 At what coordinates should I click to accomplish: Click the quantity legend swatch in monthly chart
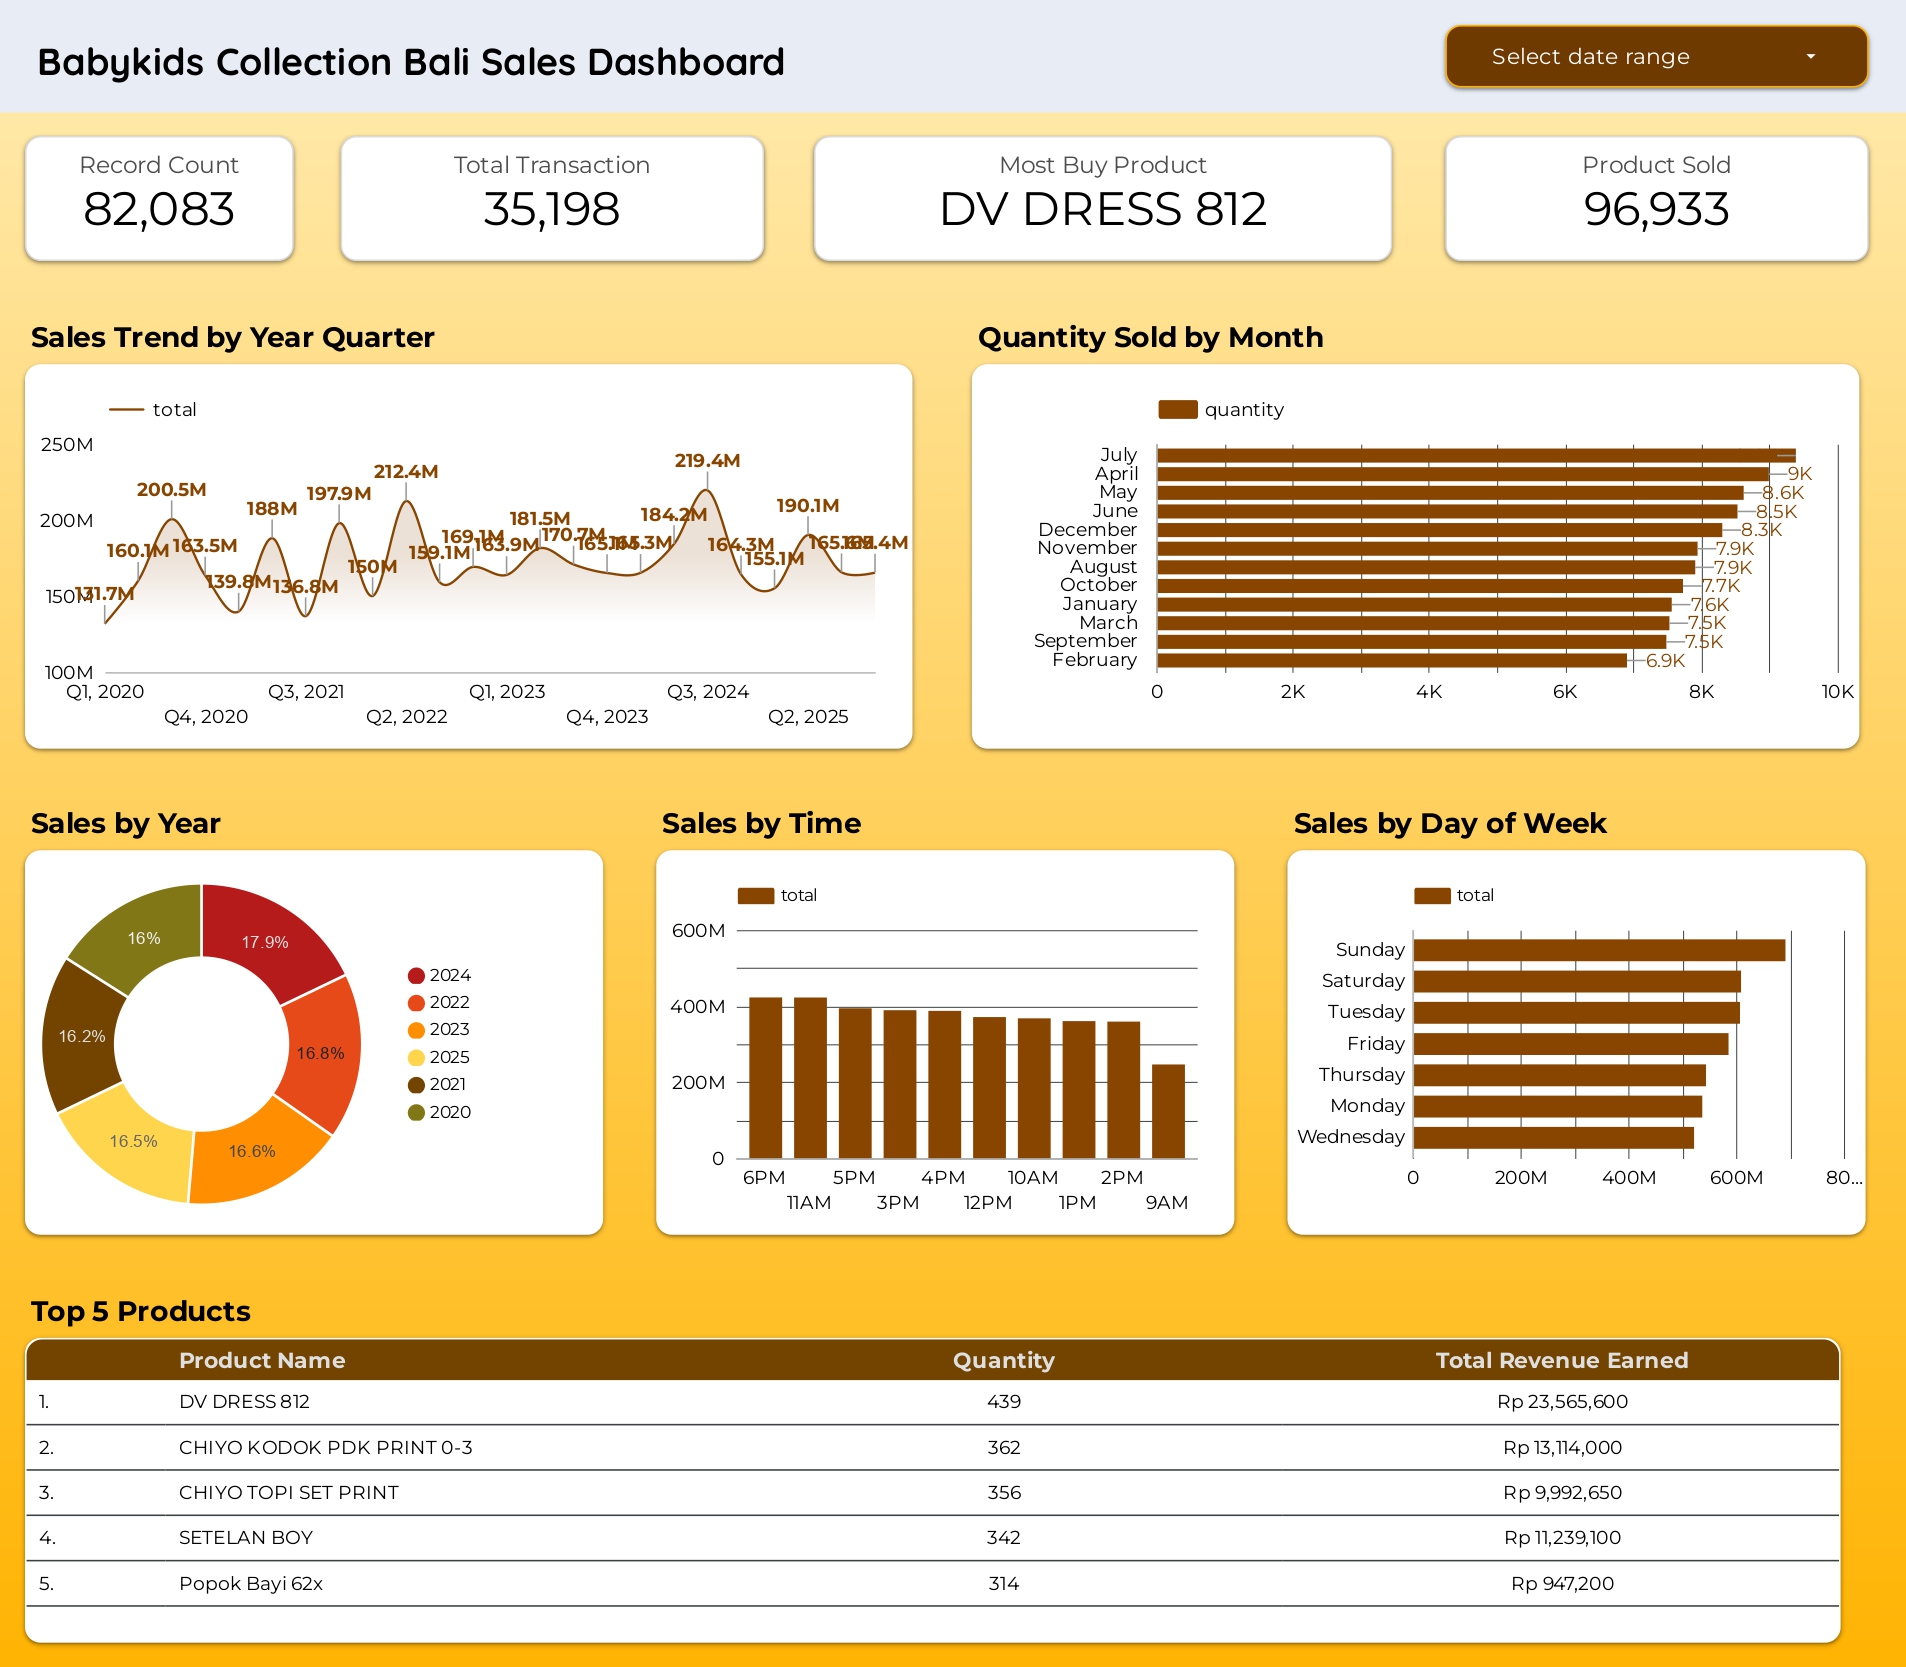1178,409
